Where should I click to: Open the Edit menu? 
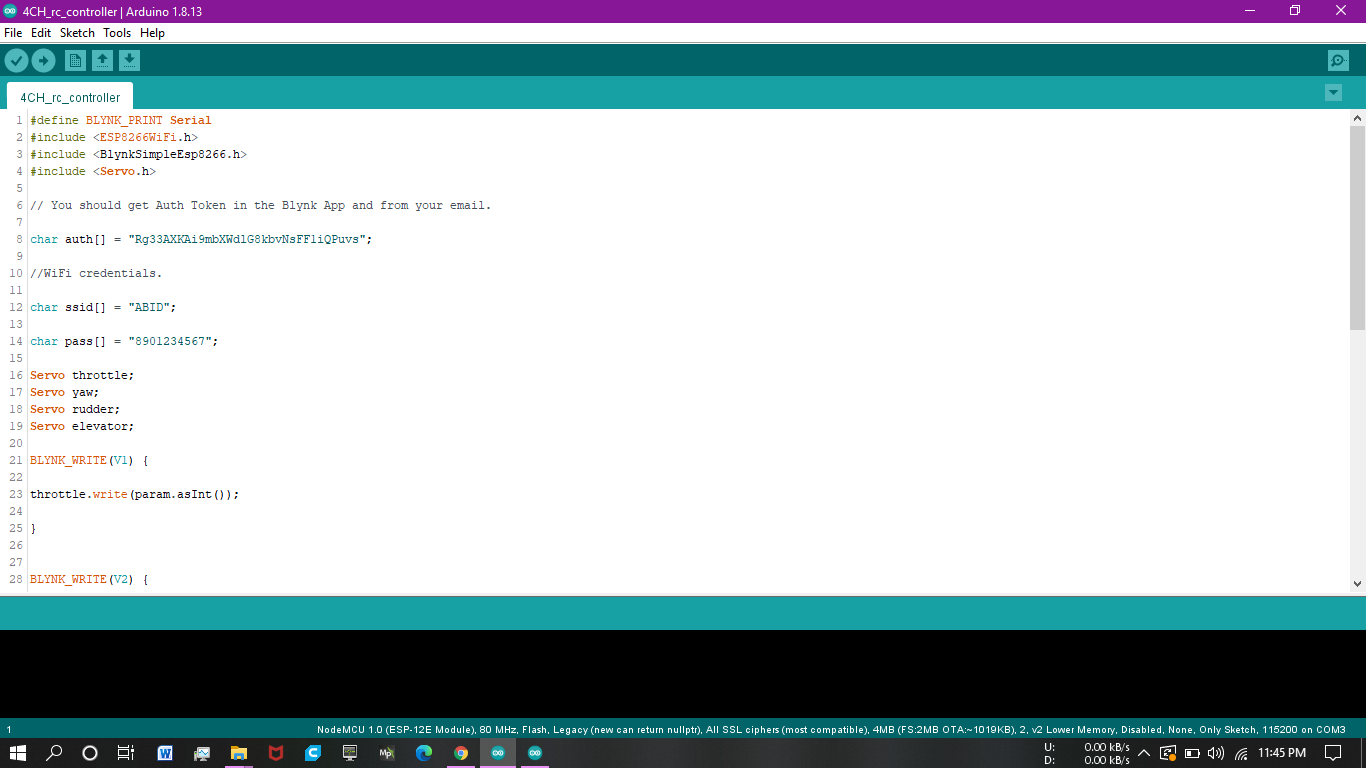coord(41,33)
